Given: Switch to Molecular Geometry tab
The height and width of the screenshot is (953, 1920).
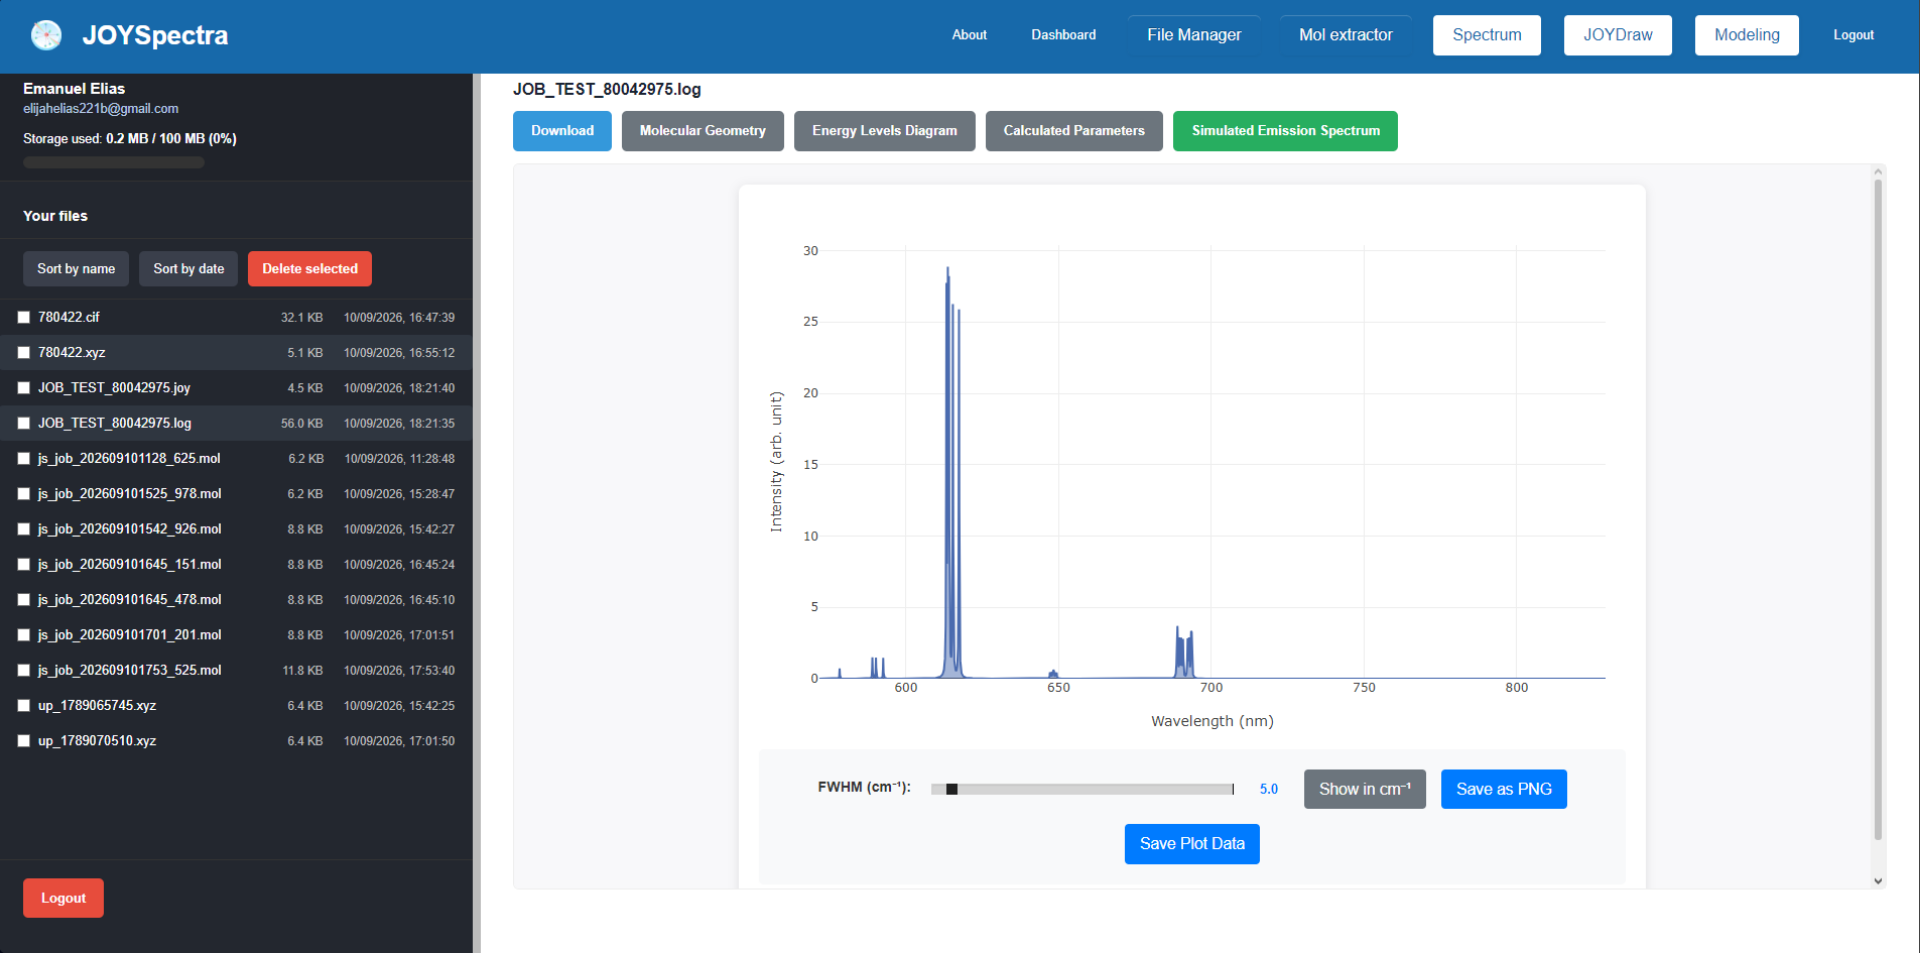Looking at the screenshot, I should click(x=703, y=131).
